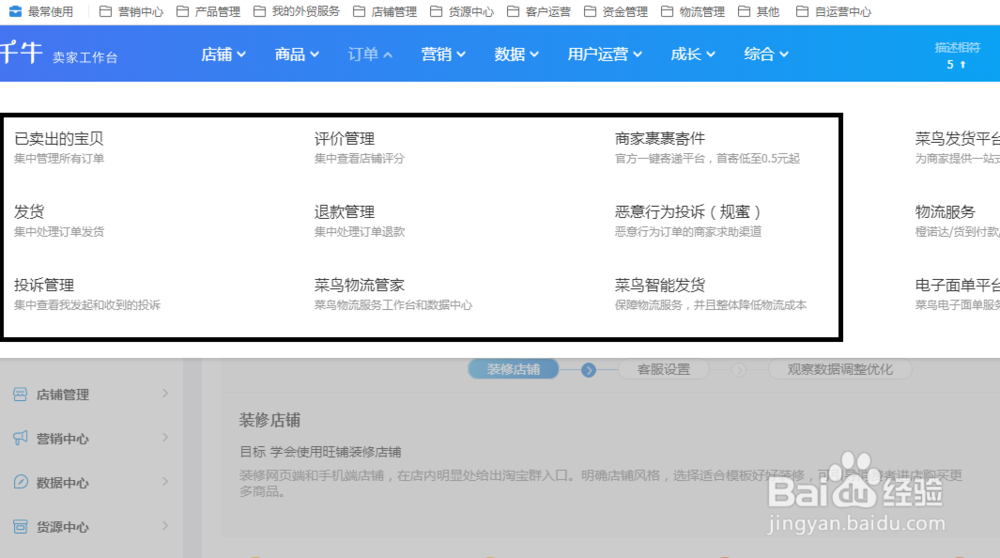This screenshot has height=558, width=1000.
Task: Open the 产品管理 bookmark folder
Action: [208, 11]
